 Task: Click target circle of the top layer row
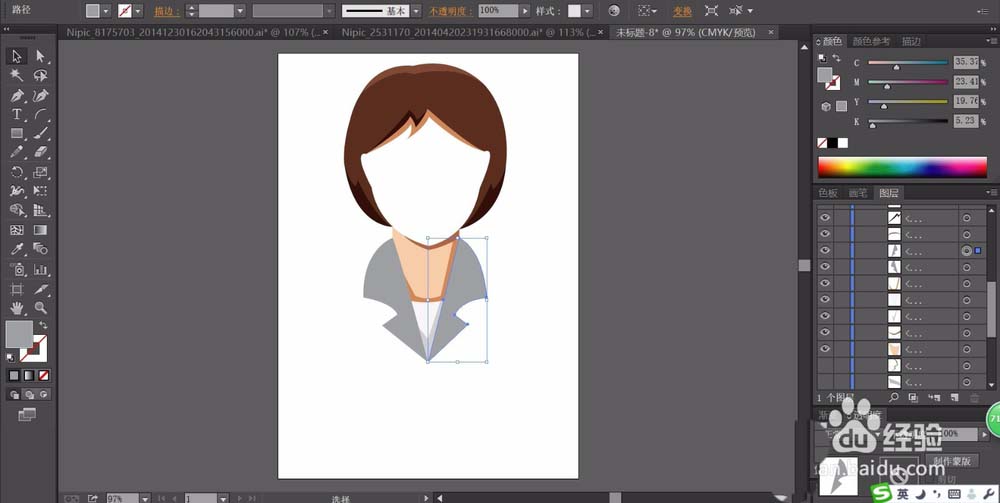click(x=966, y=217)
